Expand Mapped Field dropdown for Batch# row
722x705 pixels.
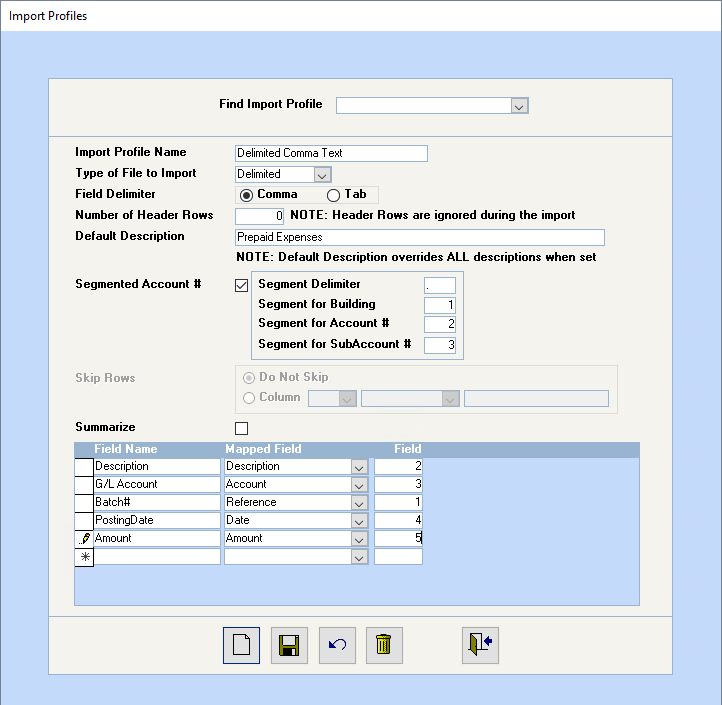(359, 502)
